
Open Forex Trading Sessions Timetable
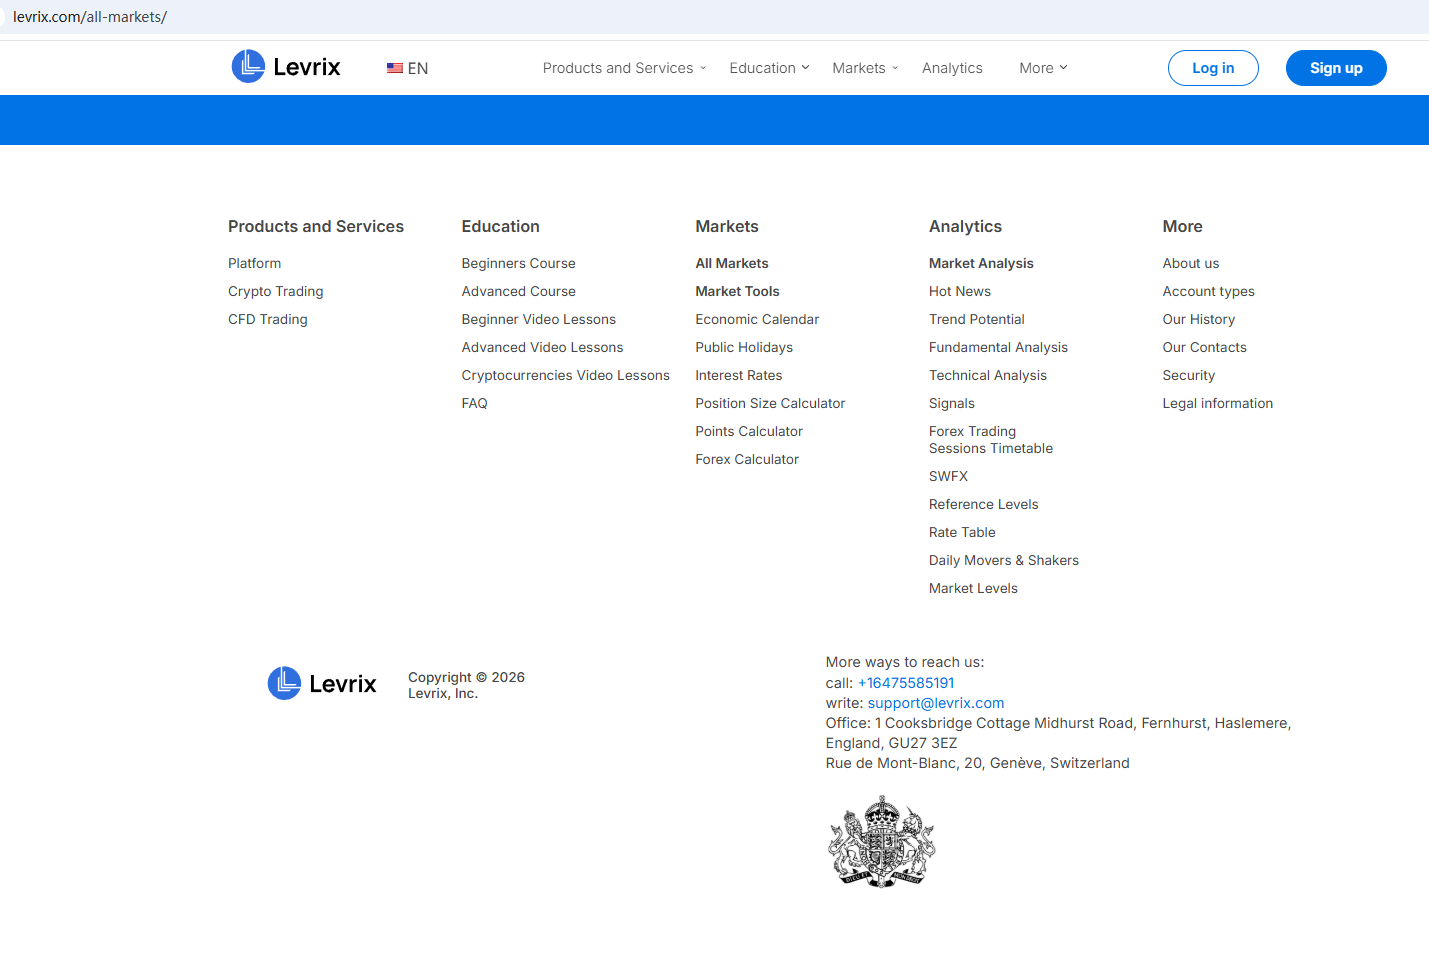[991, 440]
